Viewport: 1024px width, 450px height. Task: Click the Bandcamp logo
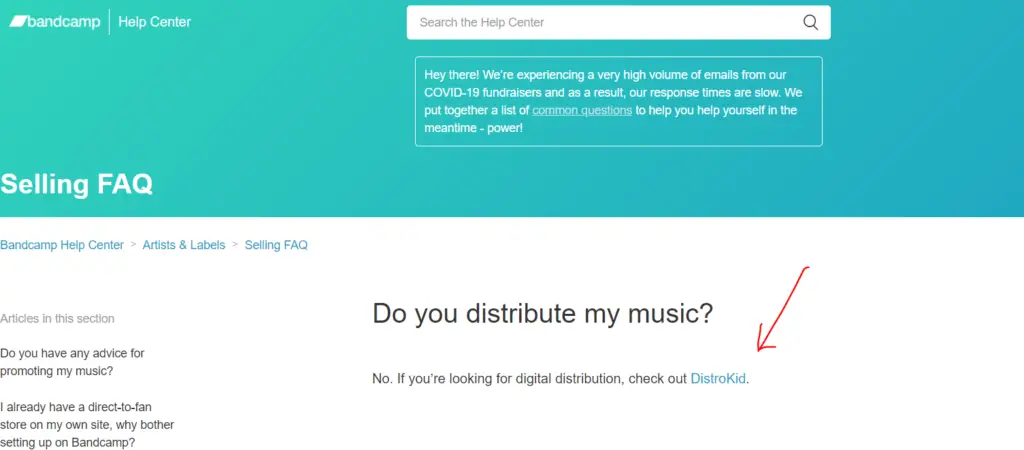coord(55,22)
